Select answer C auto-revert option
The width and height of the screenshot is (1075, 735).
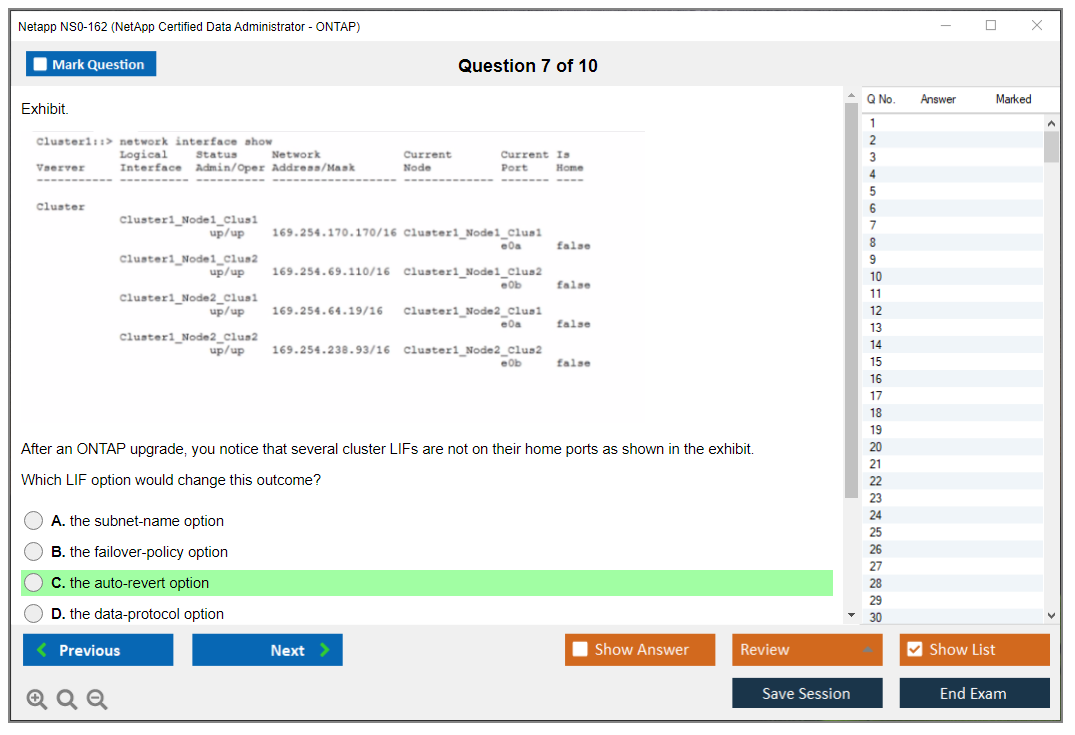tap(34, 583)
